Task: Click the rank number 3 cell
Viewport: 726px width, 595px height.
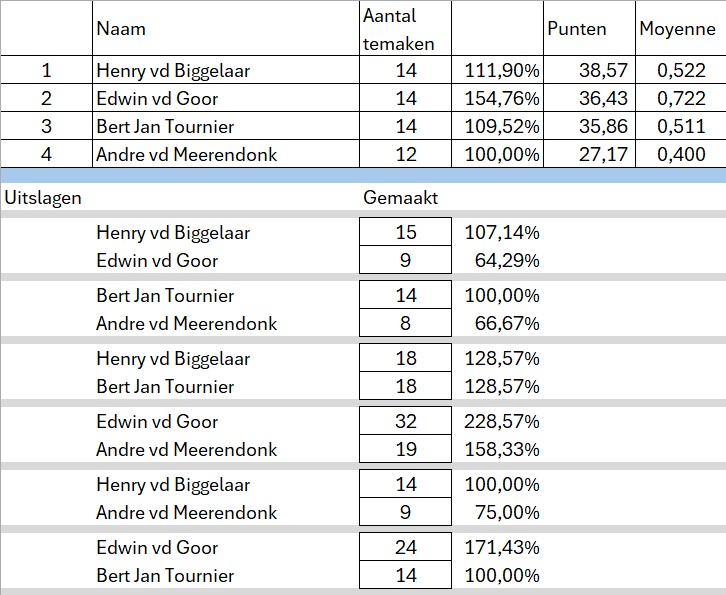Action: pos(46,126)
